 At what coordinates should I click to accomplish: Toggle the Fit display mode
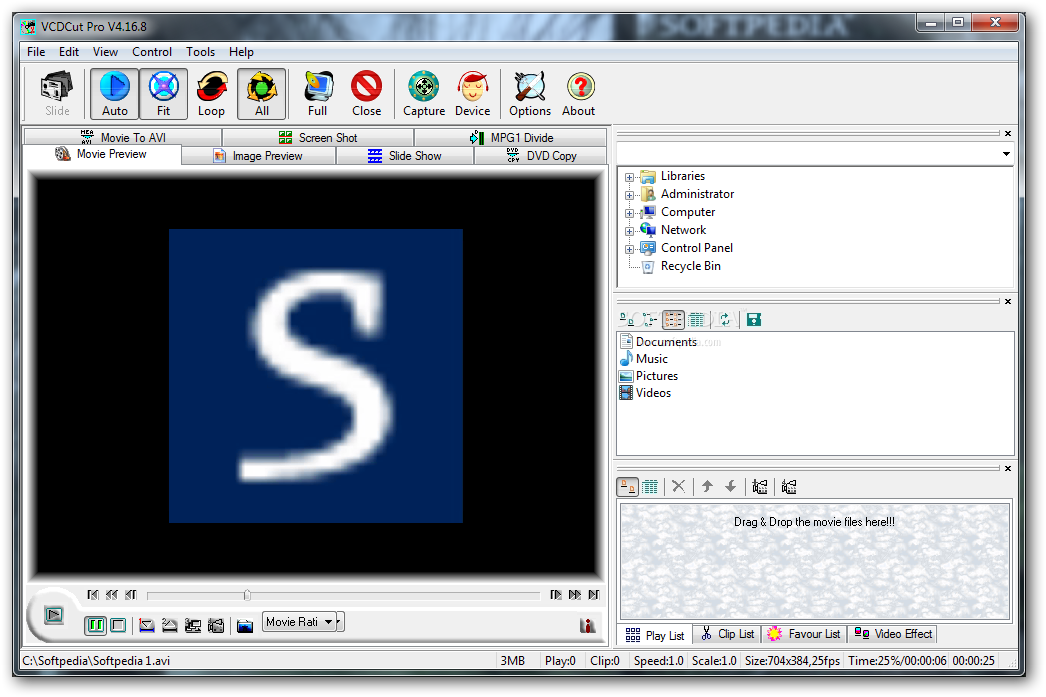163,94
